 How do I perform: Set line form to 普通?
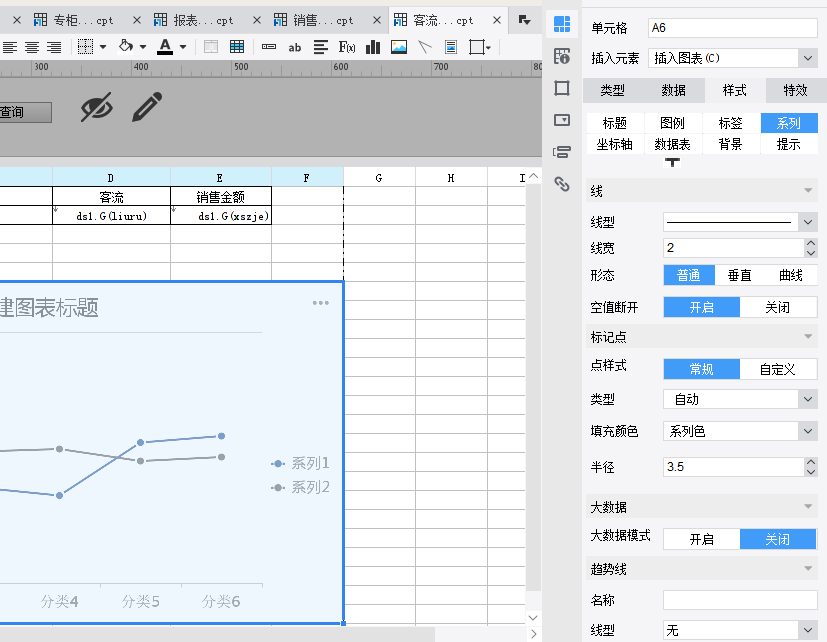point(689,275)
